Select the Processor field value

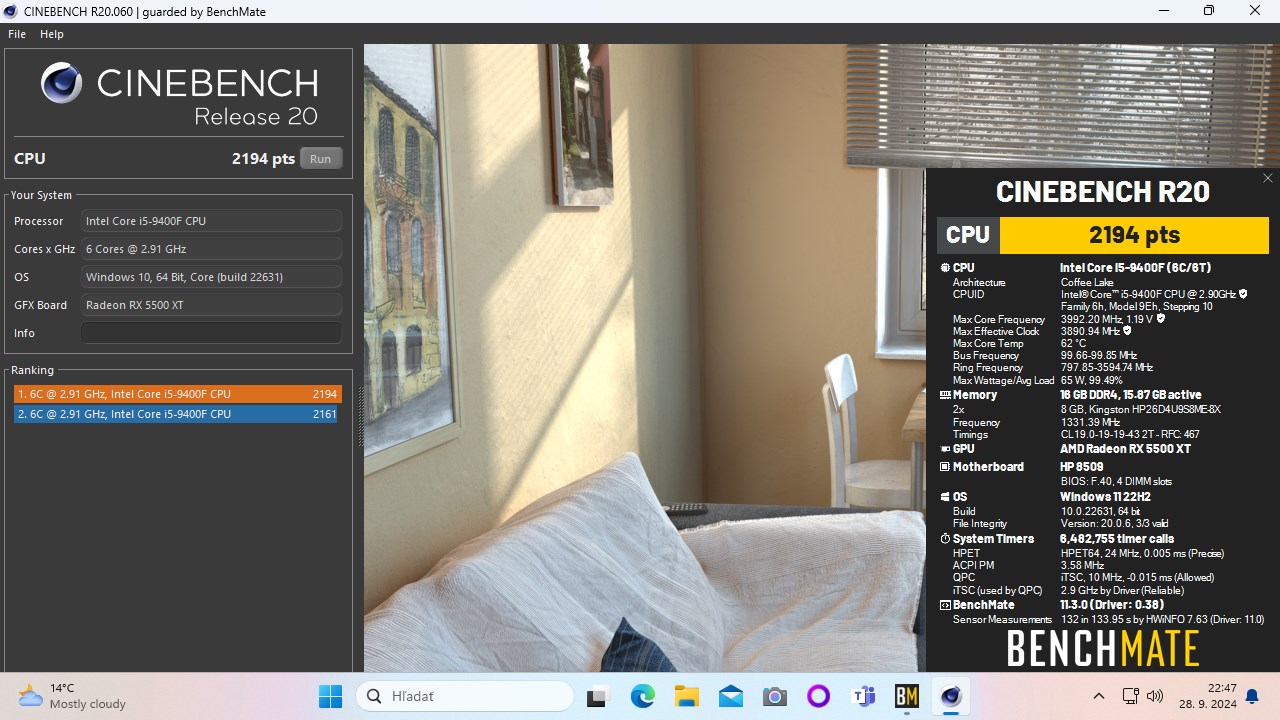[211, 221]
